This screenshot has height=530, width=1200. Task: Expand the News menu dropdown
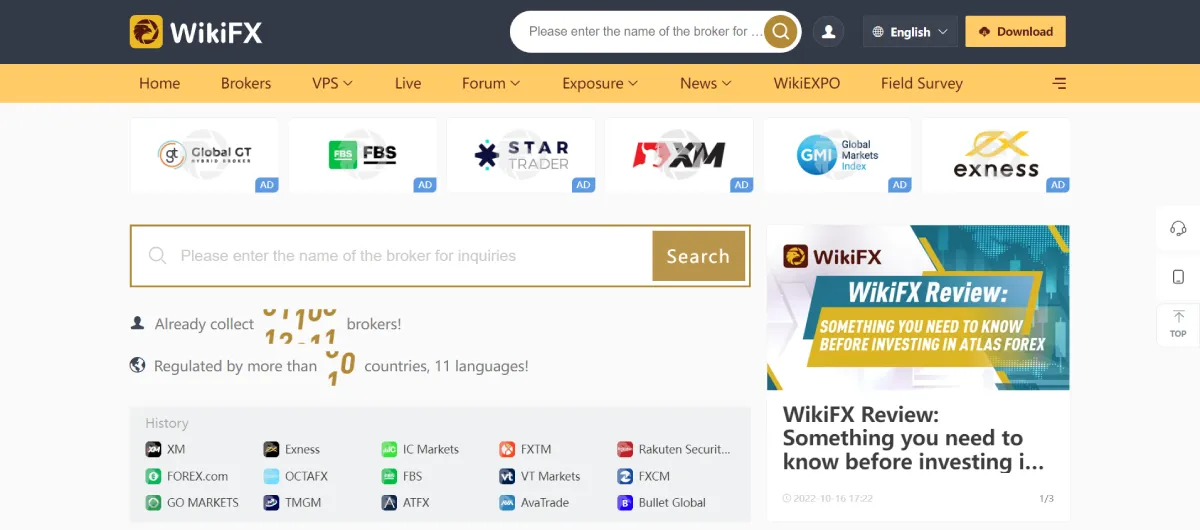[706, 83]
